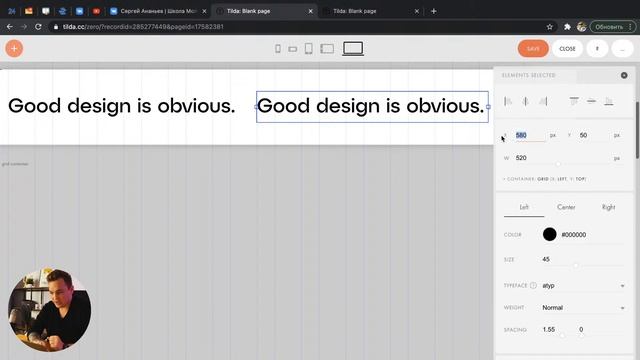The height and width of the screenshot is (360, 640).
Task: Click the orange add element plus button
Action: pos(14,49)
